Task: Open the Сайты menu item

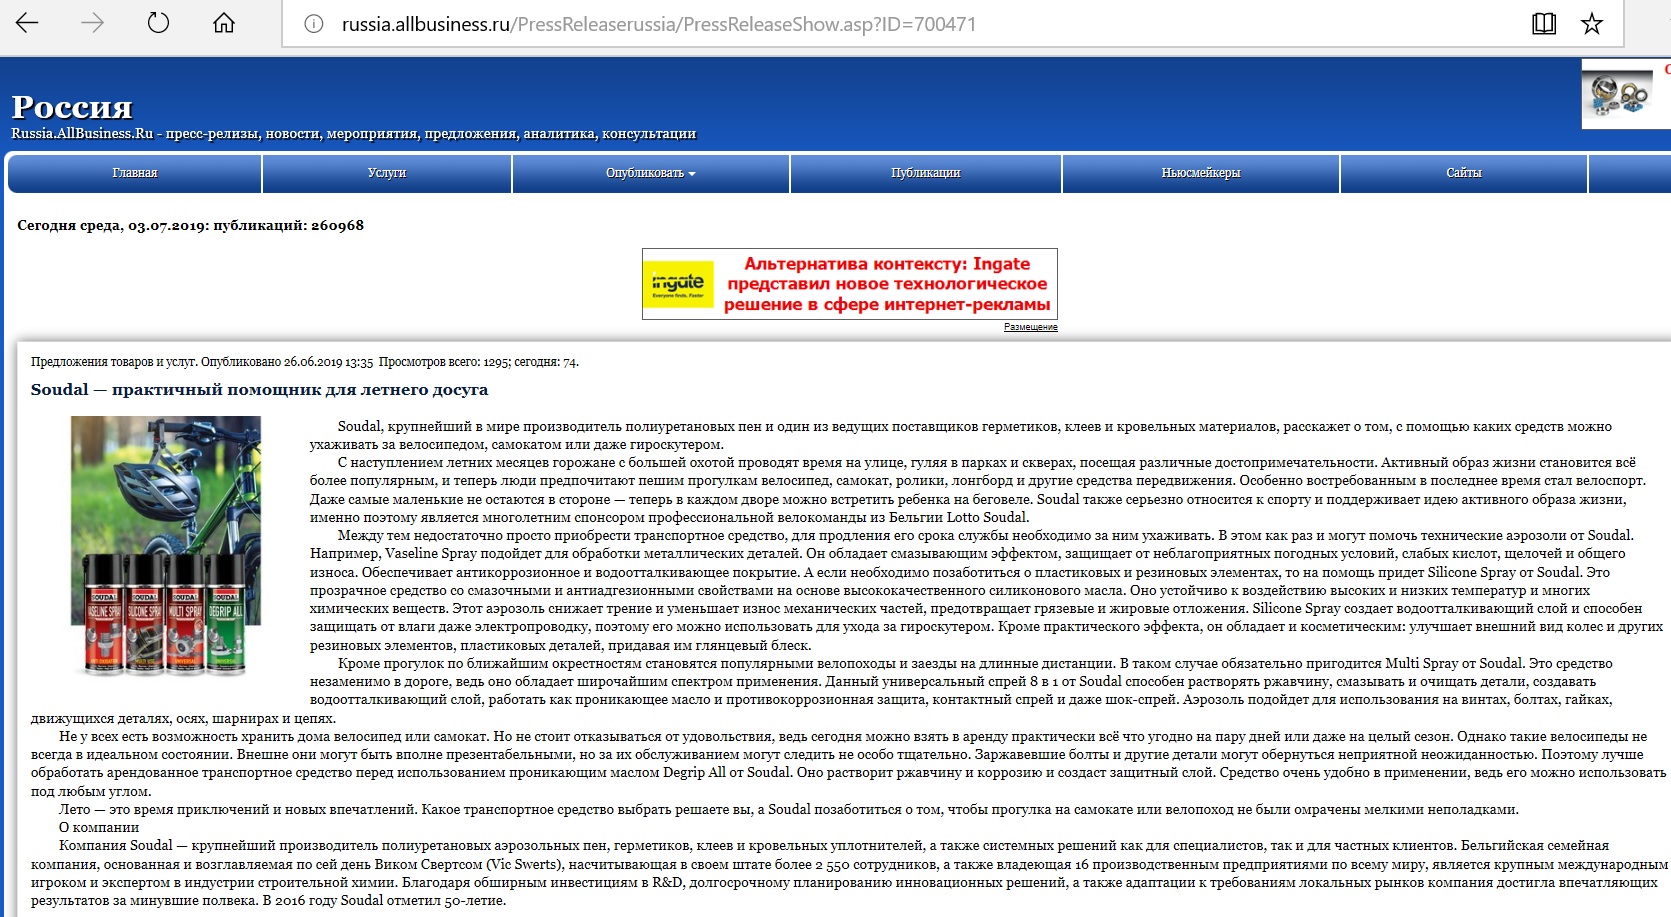Action: point(1464,173)
